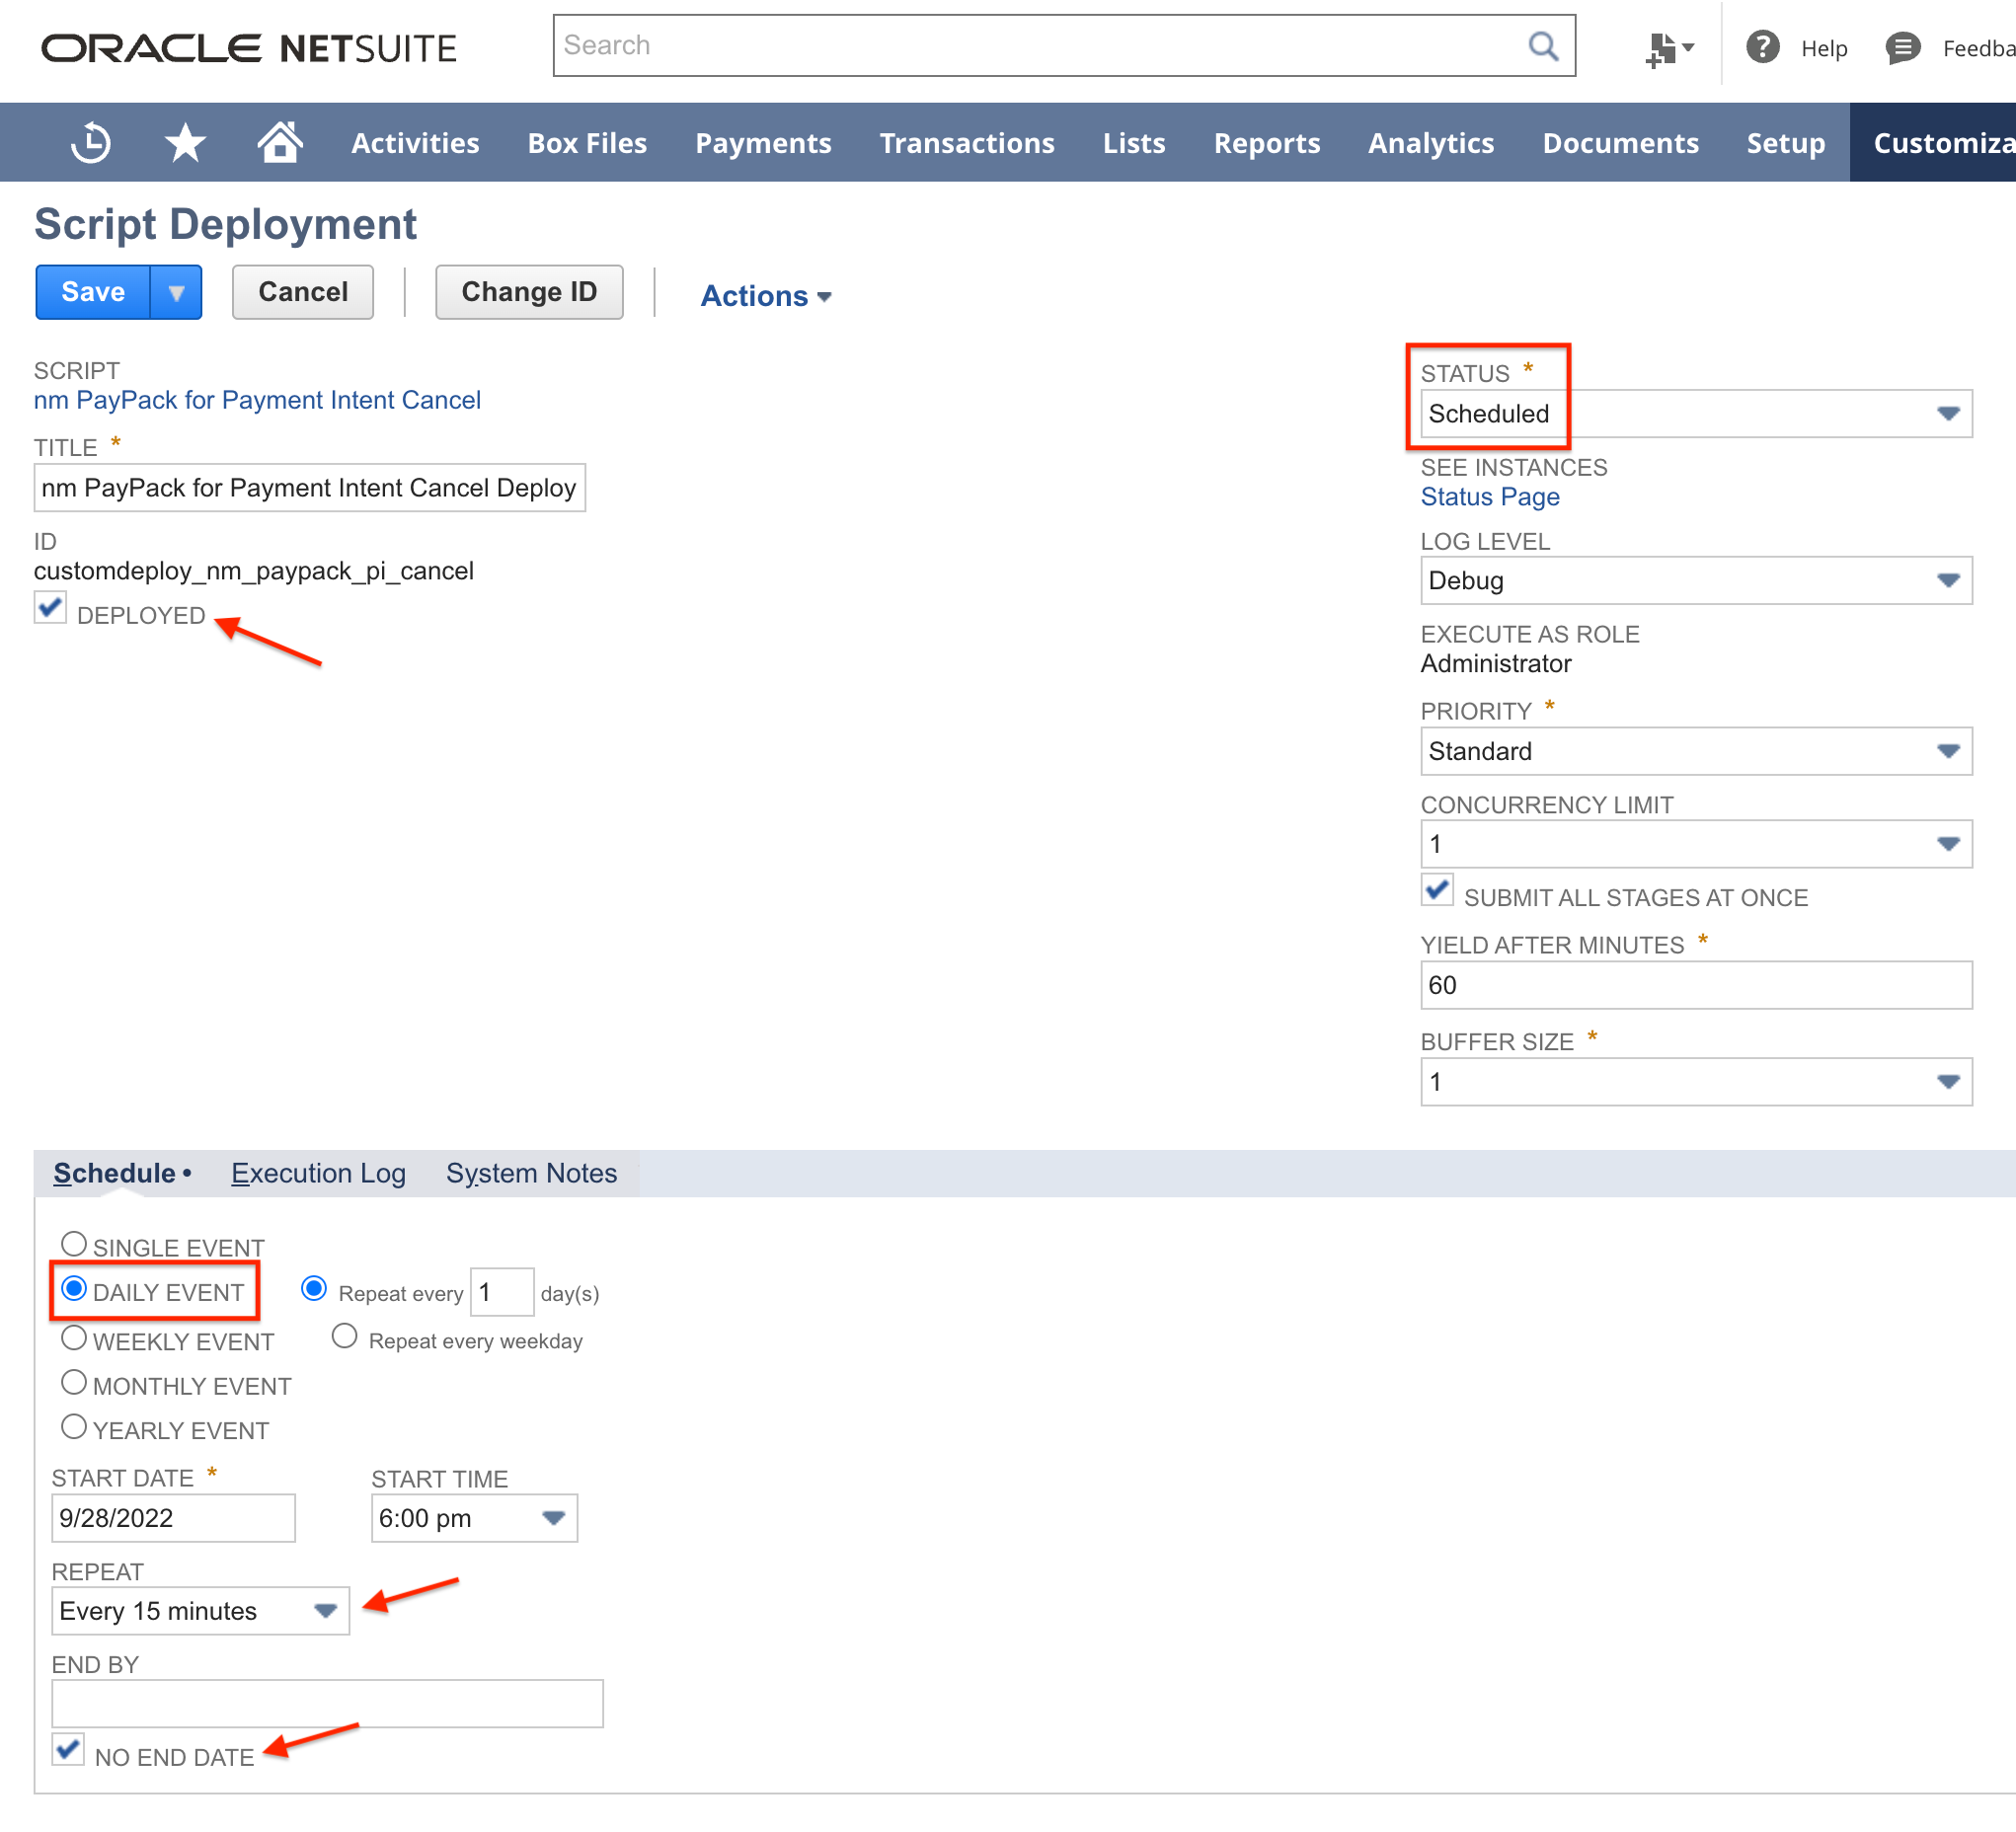Click the Help question mark icon
Screen dimensions: 2016x1832
1762,47
